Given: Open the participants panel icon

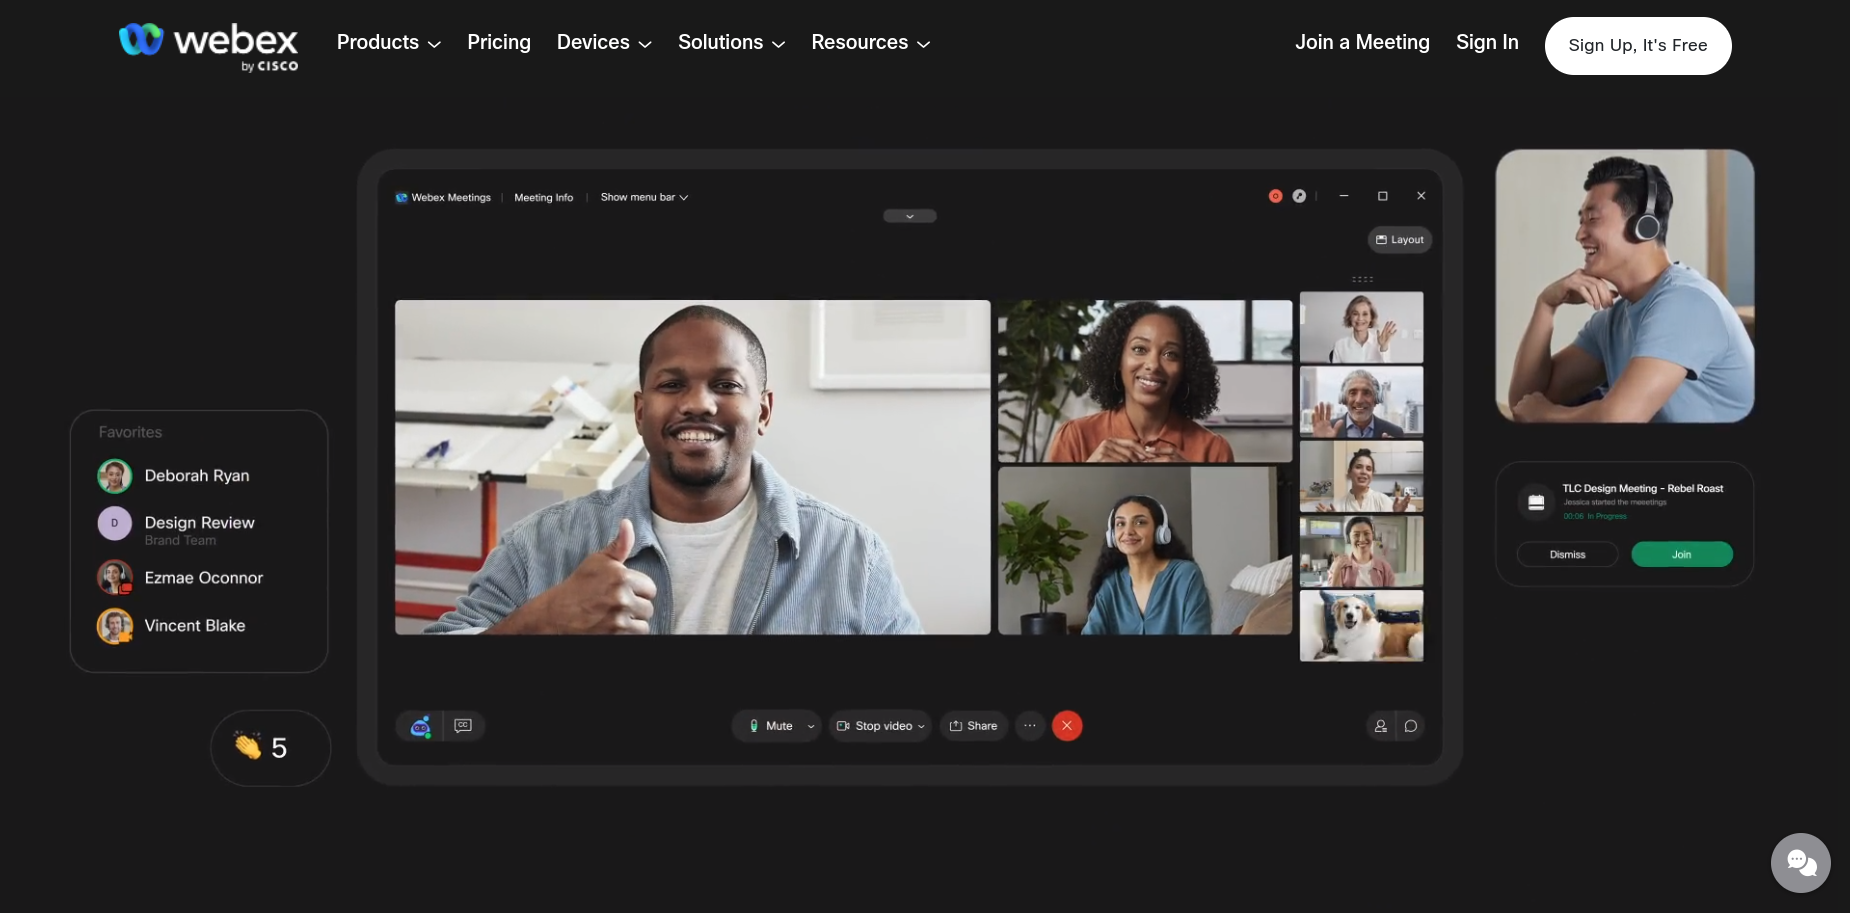Looking at the screenshot, I should tap(1380, 726).
